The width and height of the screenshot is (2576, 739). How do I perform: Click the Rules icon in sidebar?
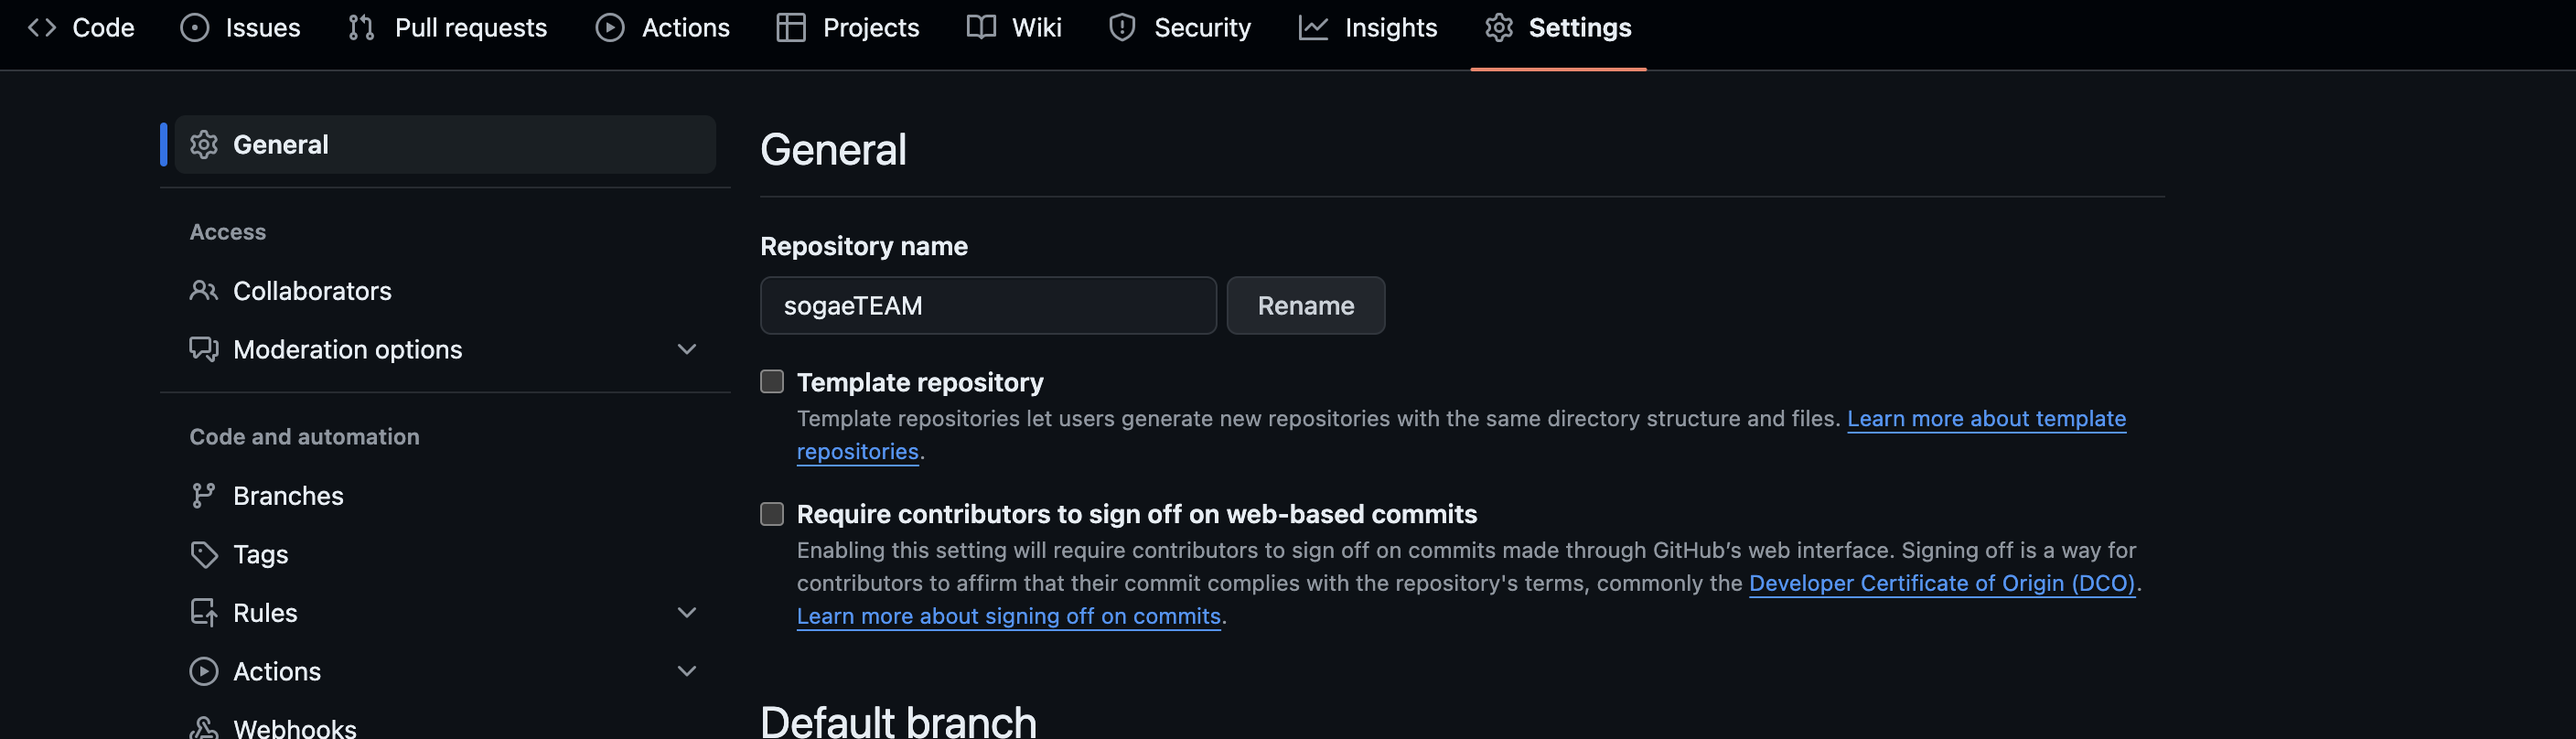204,612
